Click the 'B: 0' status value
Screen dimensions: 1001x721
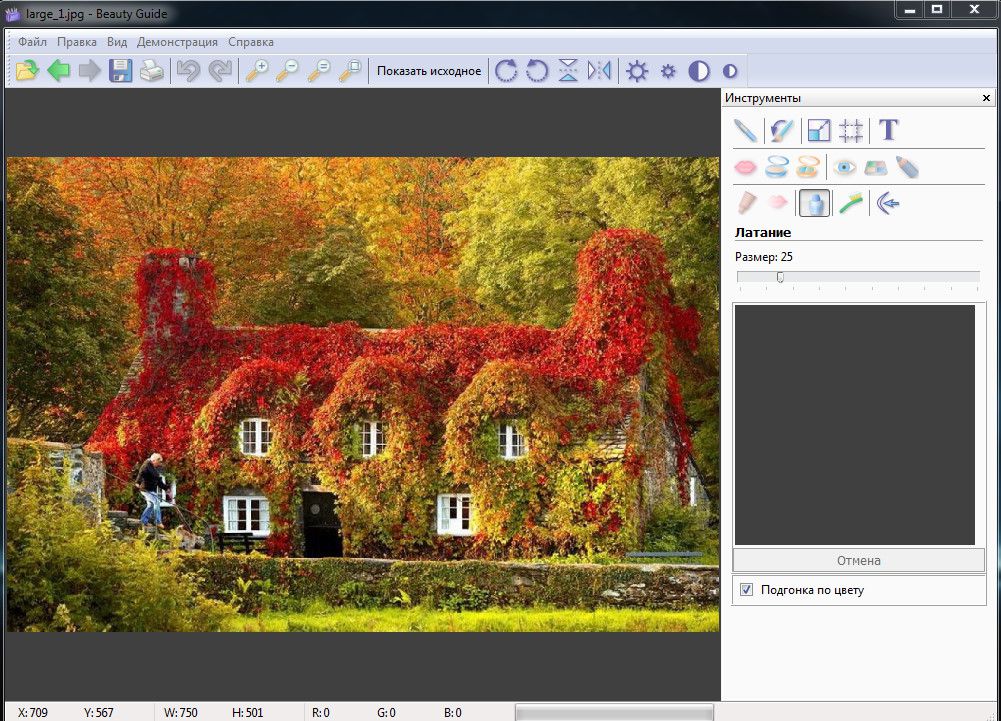(x=453, y=712)
